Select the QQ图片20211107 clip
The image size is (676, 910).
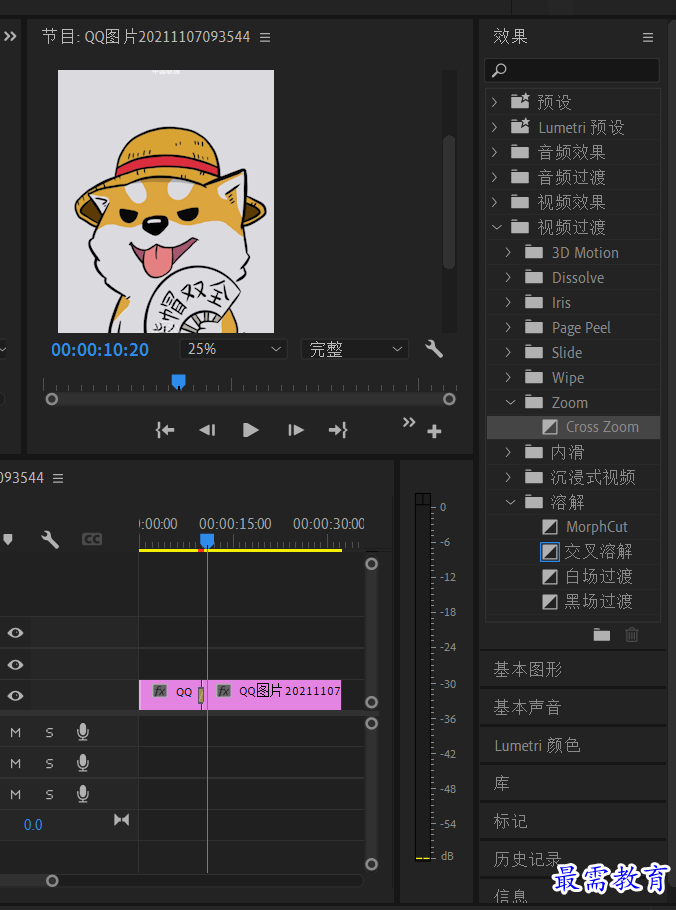(274, 695)
